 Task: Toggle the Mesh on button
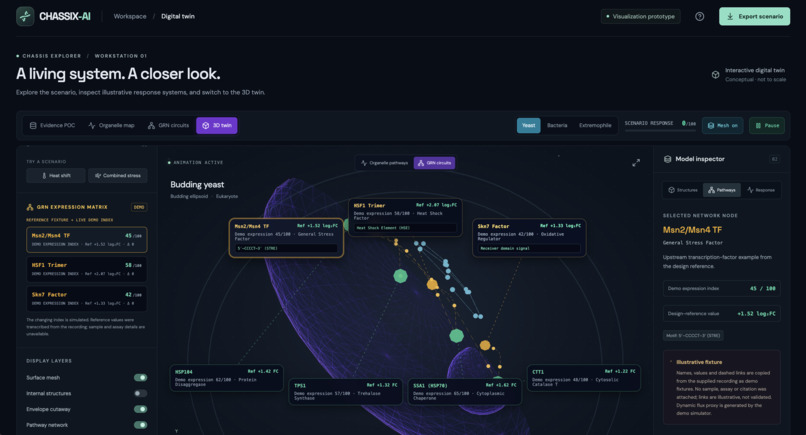tap(722, 125)
